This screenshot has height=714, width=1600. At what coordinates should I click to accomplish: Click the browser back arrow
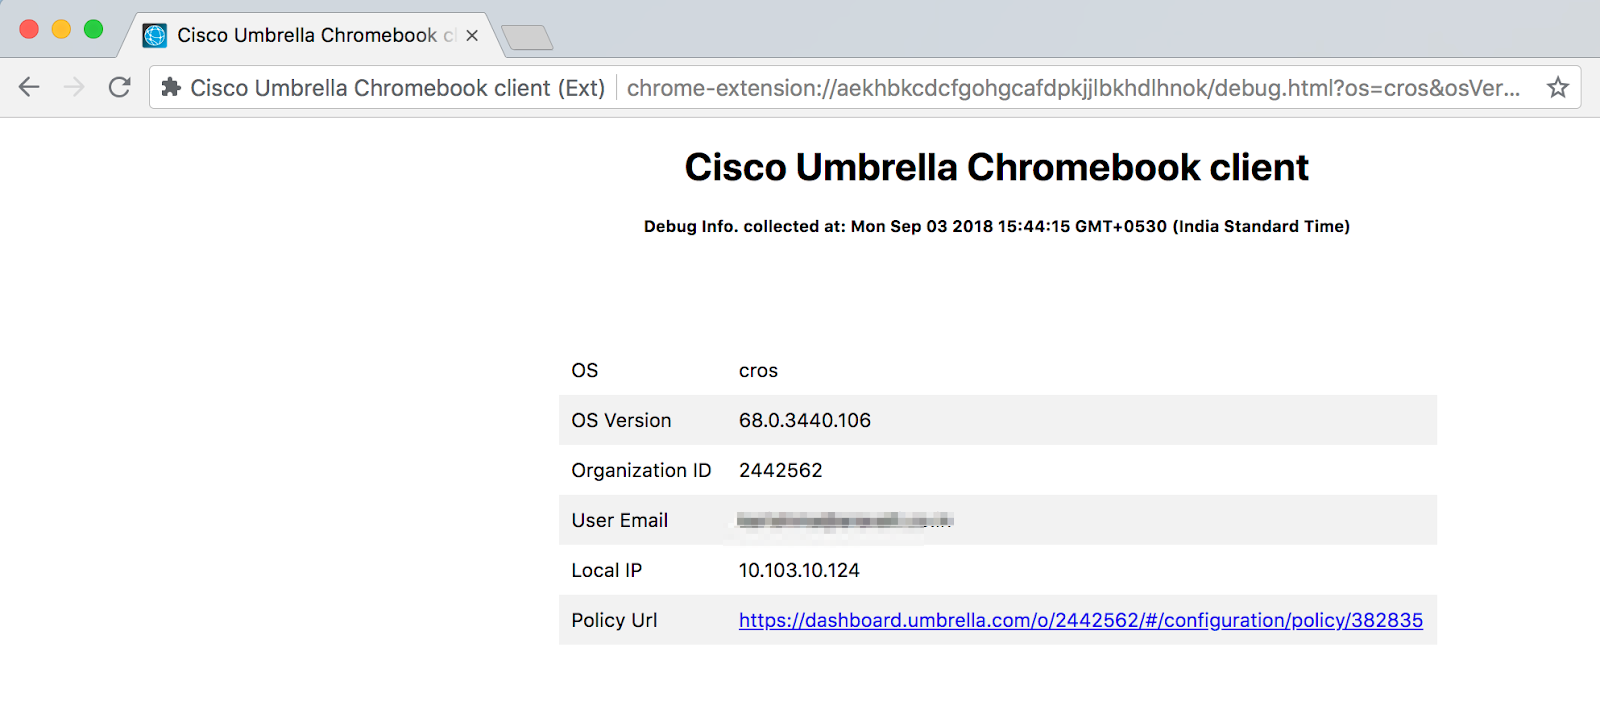tap(29, 87)
